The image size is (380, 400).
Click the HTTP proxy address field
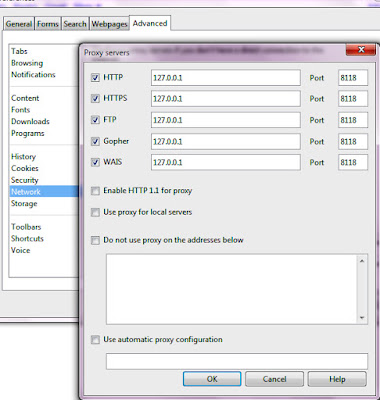click(x=226, y=78)
